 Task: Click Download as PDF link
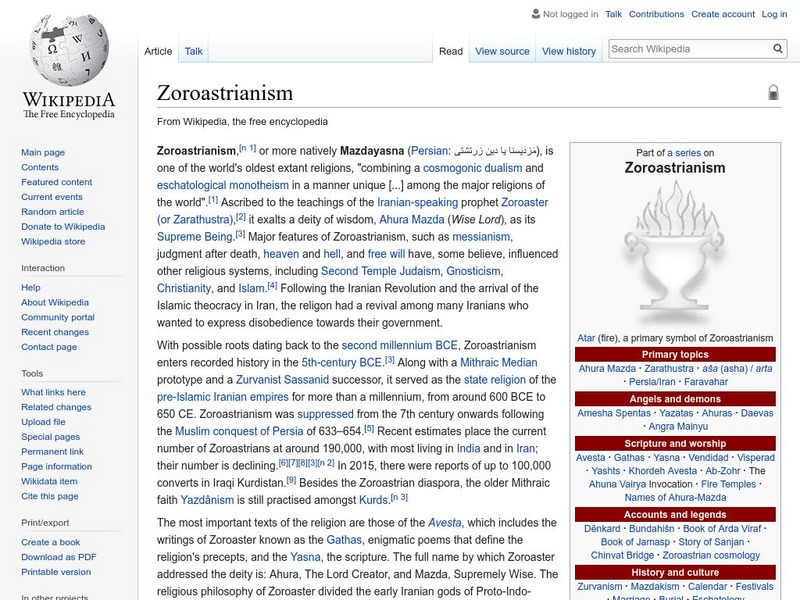point(59,557)
